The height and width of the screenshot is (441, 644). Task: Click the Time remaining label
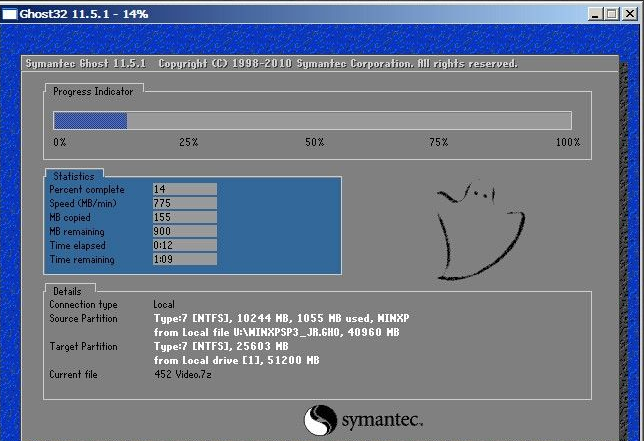tap(82, 260)
